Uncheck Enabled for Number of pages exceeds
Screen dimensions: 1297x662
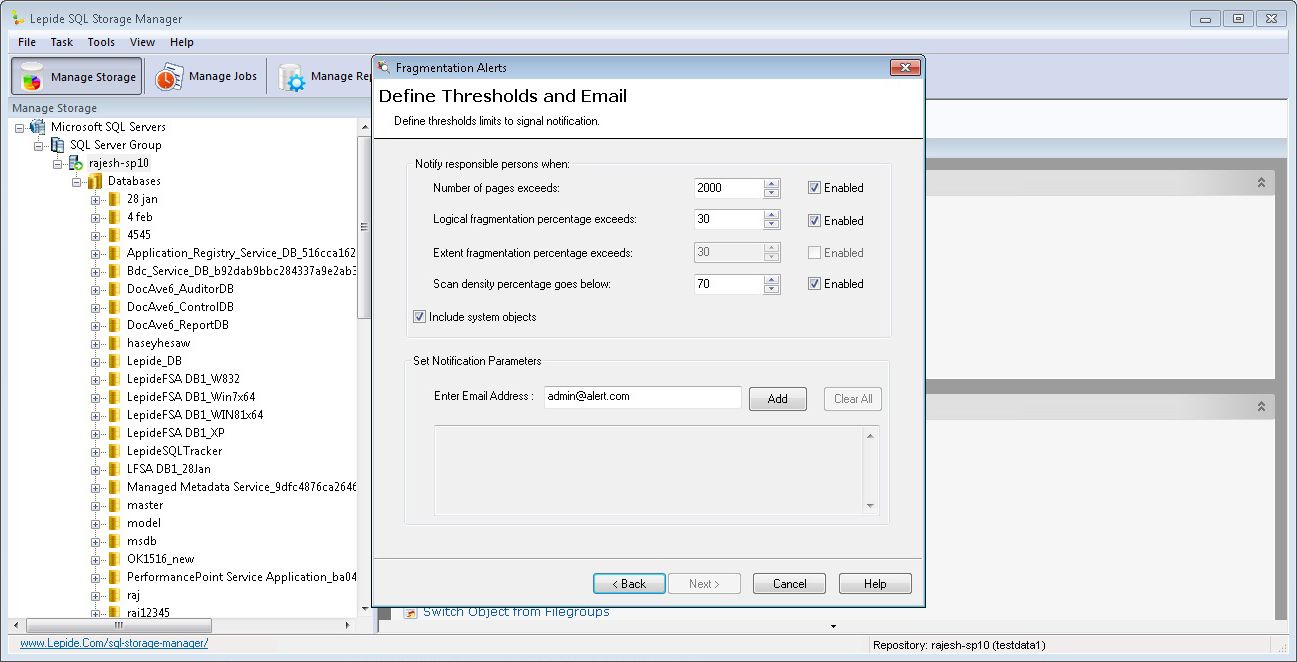pos(815,188)
